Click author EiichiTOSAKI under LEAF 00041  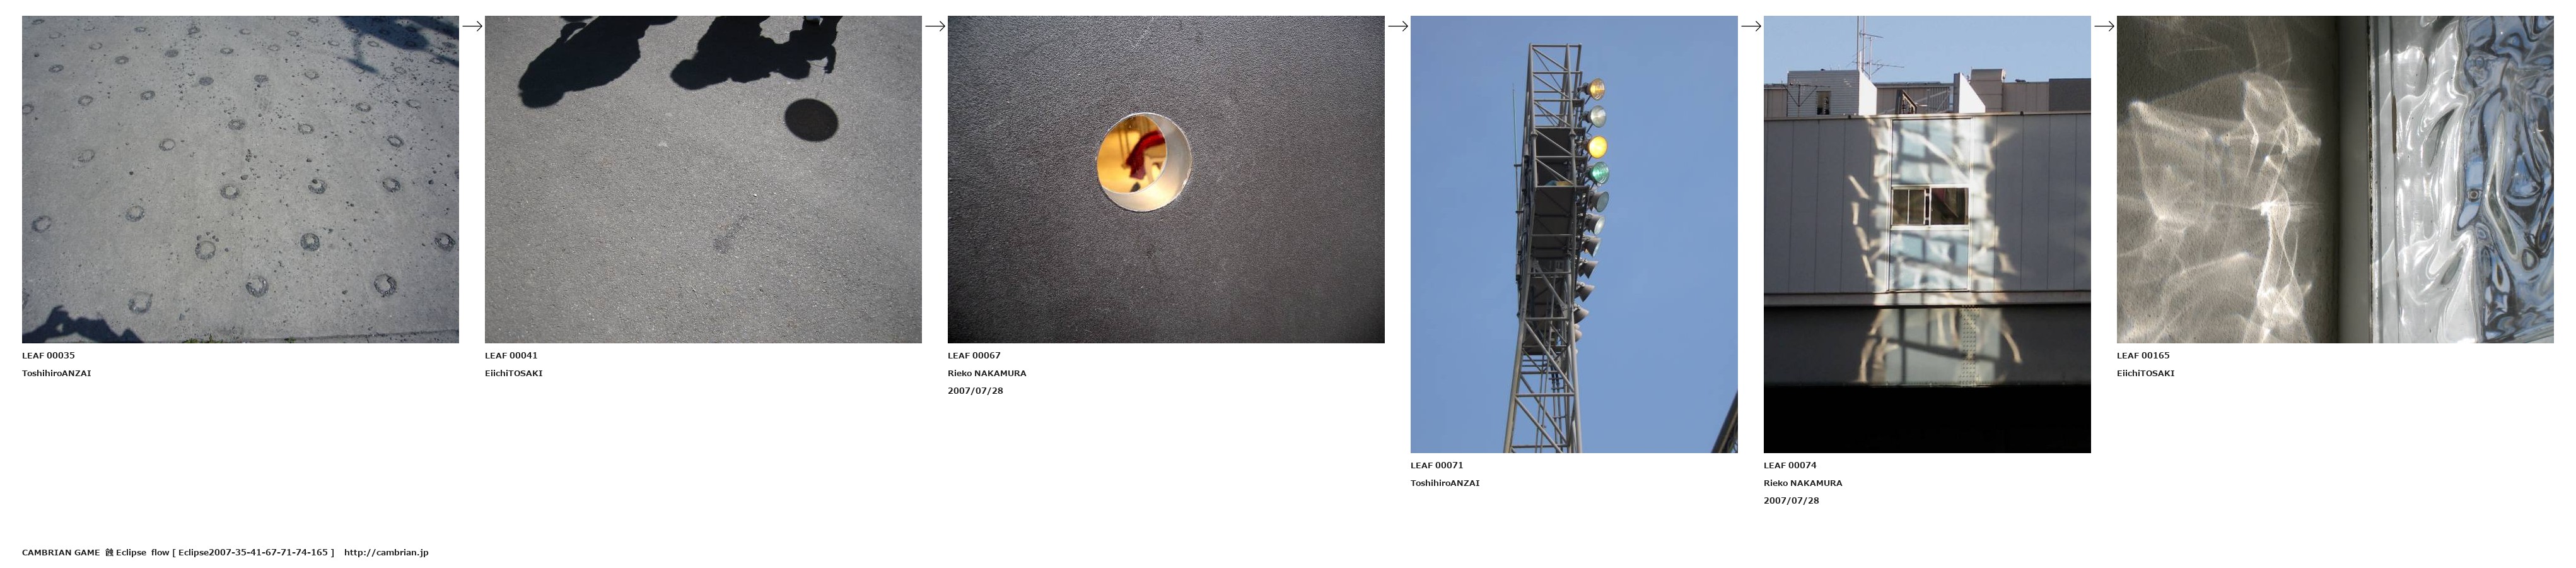[514, 373]
